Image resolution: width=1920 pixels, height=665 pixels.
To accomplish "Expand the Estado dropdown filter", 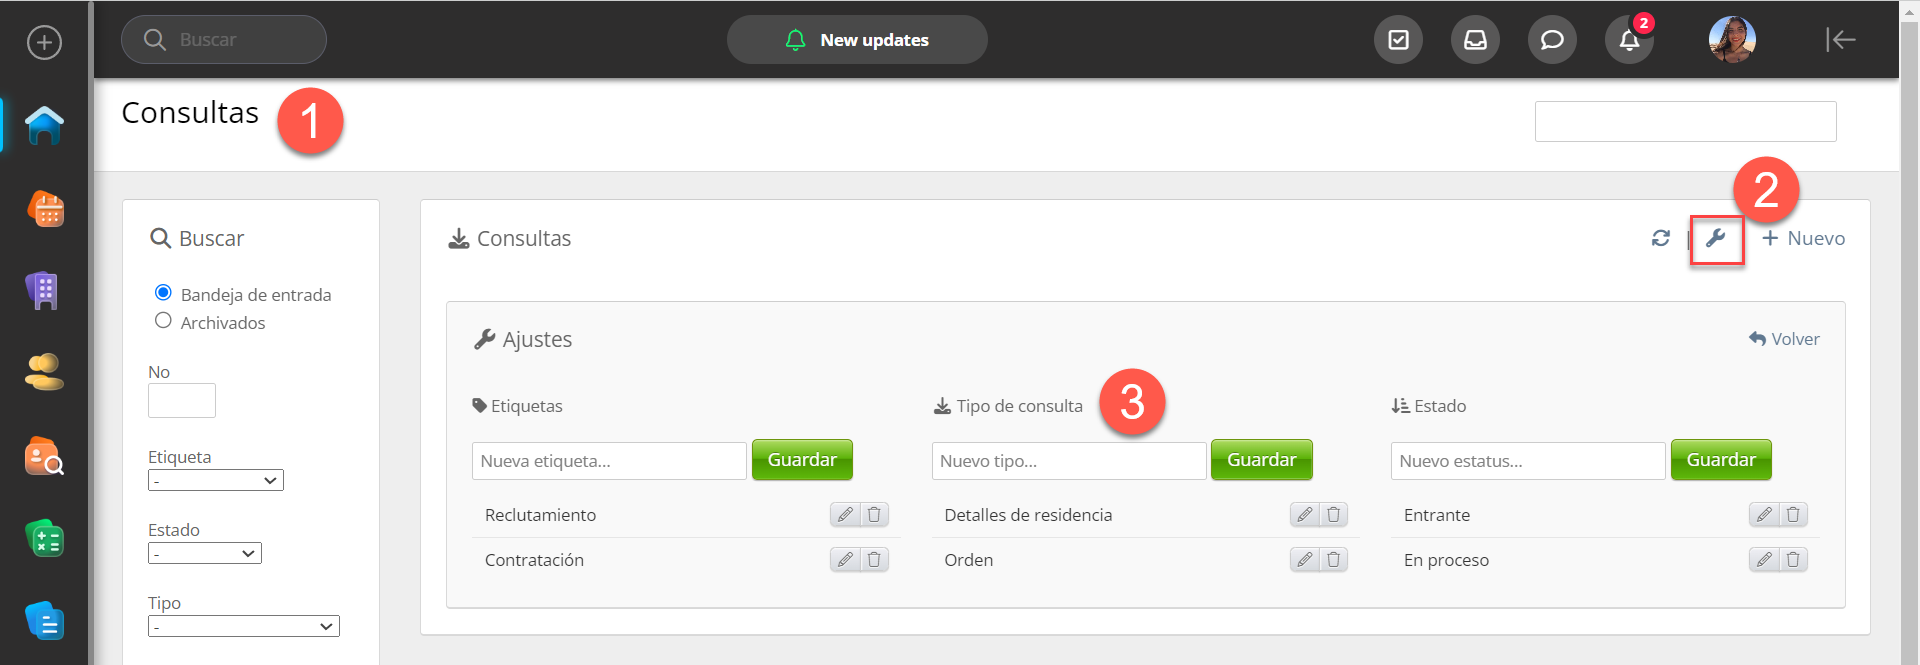I will coord(205,554).
